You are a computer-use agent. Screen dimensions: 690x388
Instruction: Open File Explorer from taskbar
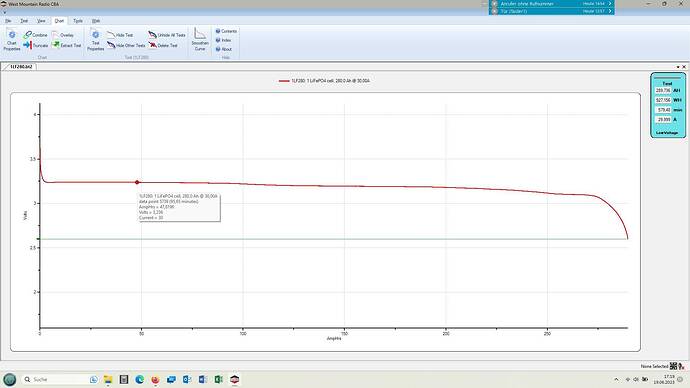pyautogui.click(x=108, y=379)
